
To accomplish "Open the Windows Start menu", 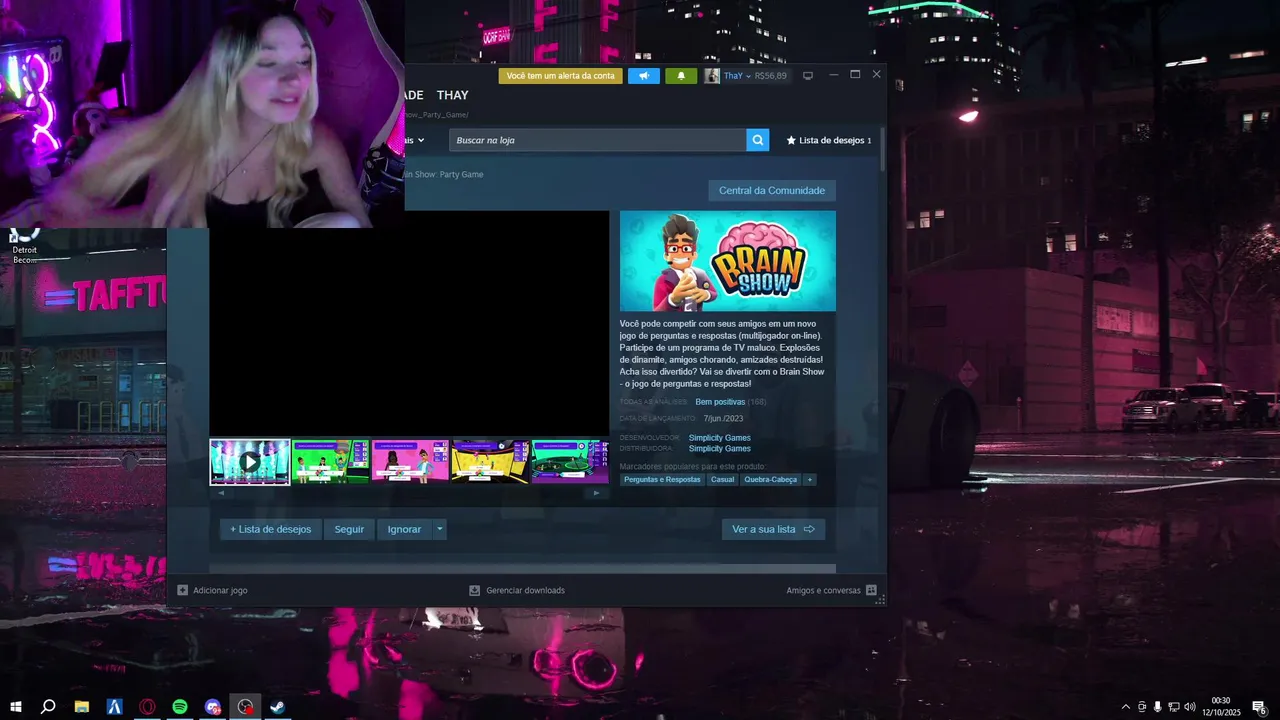I will coord(14,707).
